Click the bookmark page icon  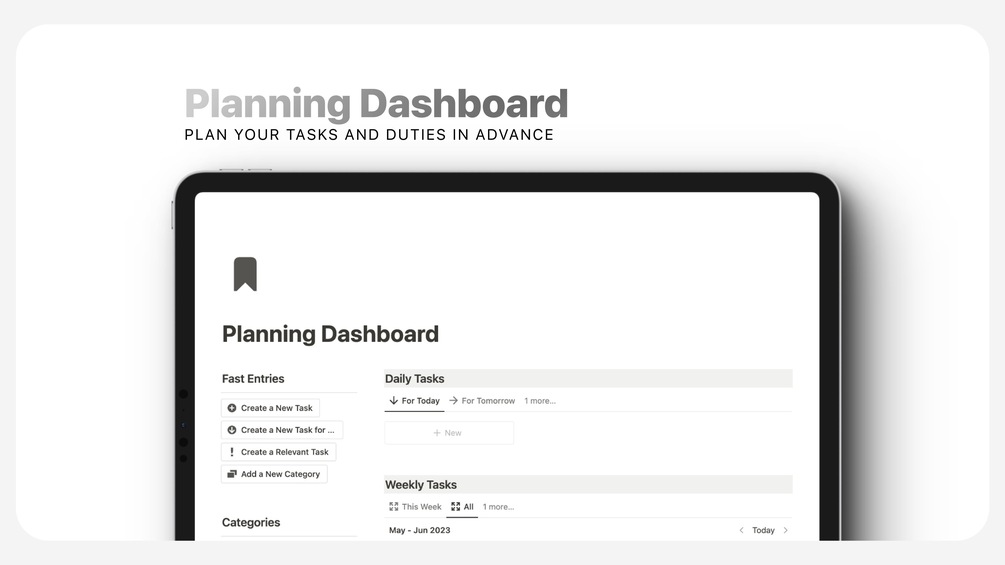click(x=245, y=274)
